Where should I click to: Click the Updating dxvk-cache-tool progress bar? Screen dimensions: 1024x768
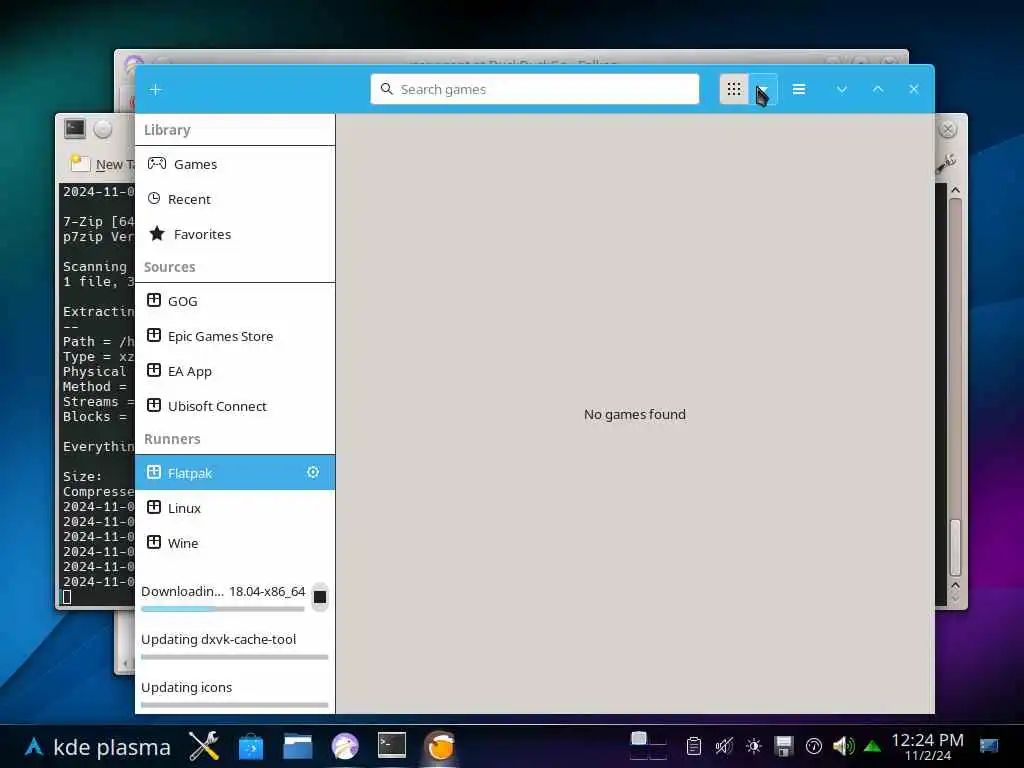234,657
